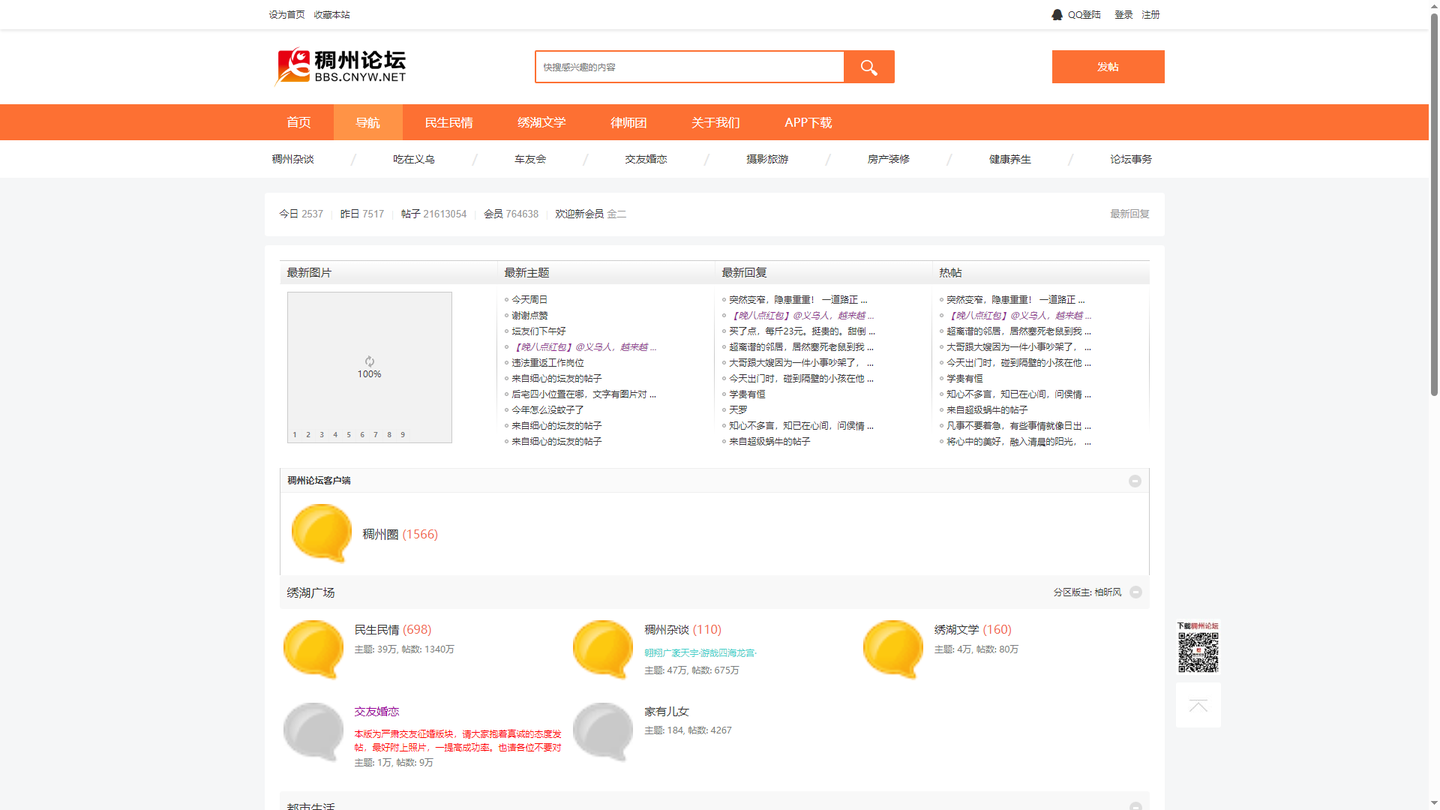Viewport: 1440px width, 810px height.
Task: Open the 律师团 menu item
Action: tap(629, 122)
